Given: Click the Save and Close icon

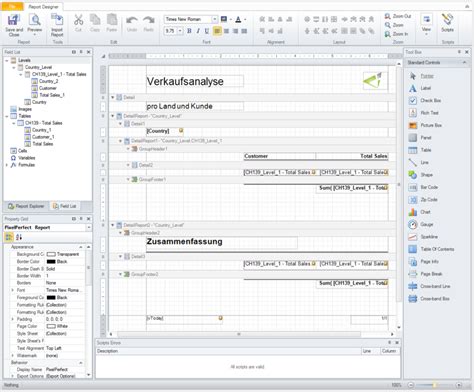Looking at the screenshot, I should (x=14, y=21).
